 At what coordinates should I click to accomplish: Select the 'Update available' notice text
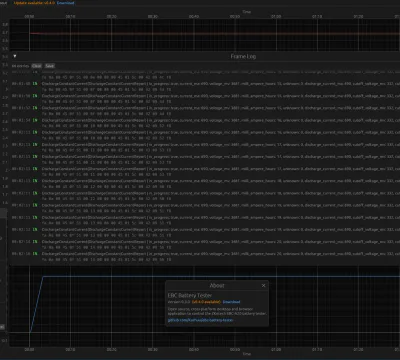34,3
